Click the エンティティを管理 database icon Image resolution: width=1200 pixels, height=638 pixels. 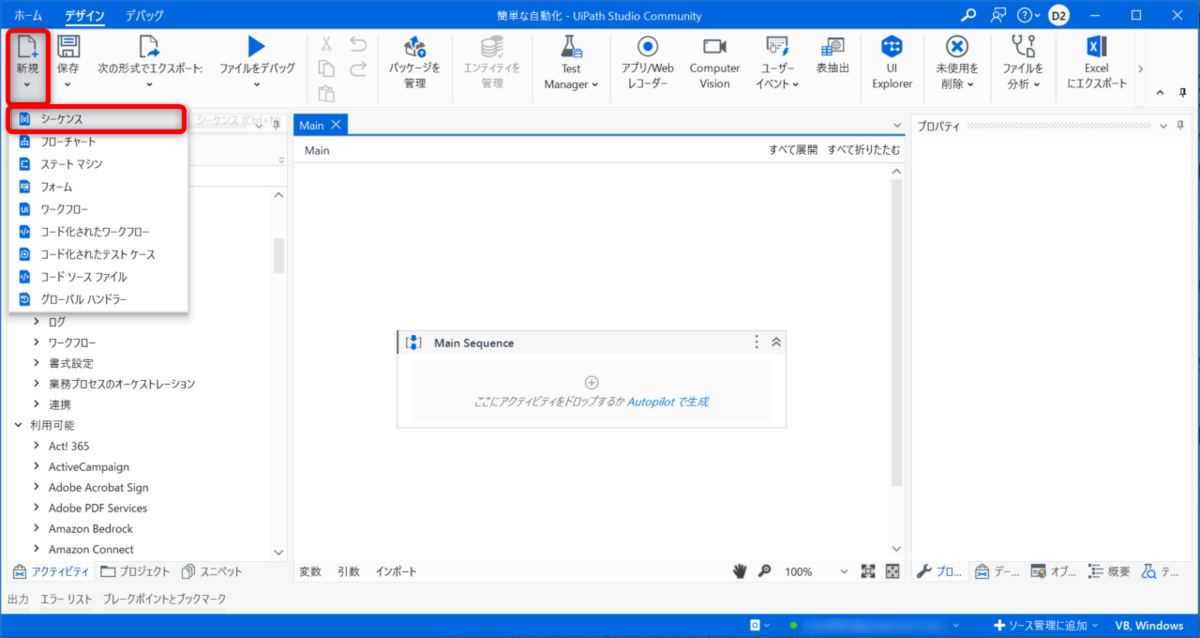pyautogui.click(x=491, y=45)
